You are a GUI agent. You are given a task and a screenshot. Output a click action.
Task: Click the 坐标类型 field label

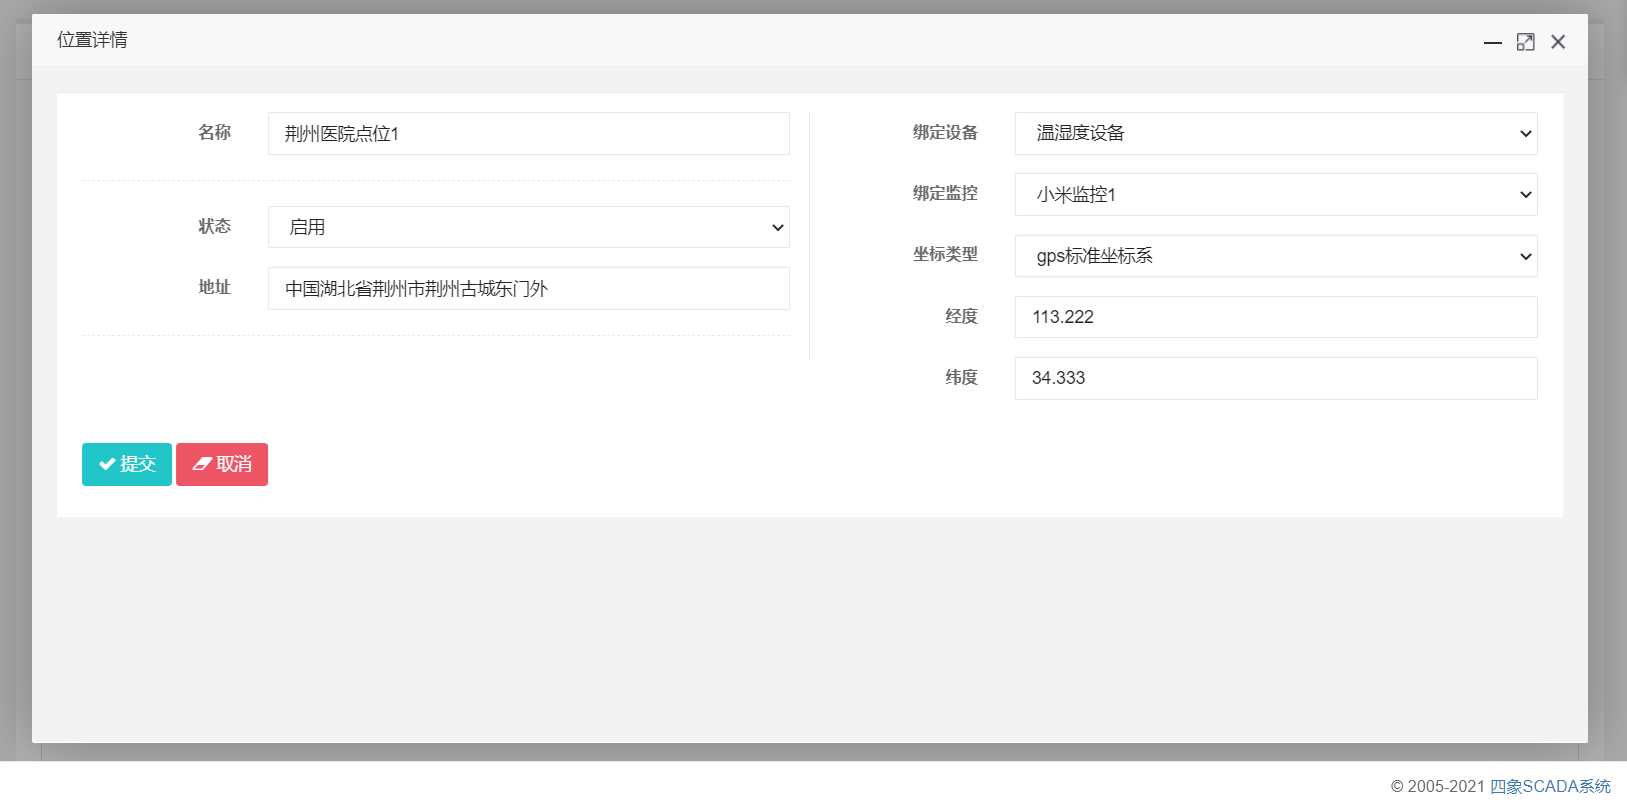tap(945, 254)
